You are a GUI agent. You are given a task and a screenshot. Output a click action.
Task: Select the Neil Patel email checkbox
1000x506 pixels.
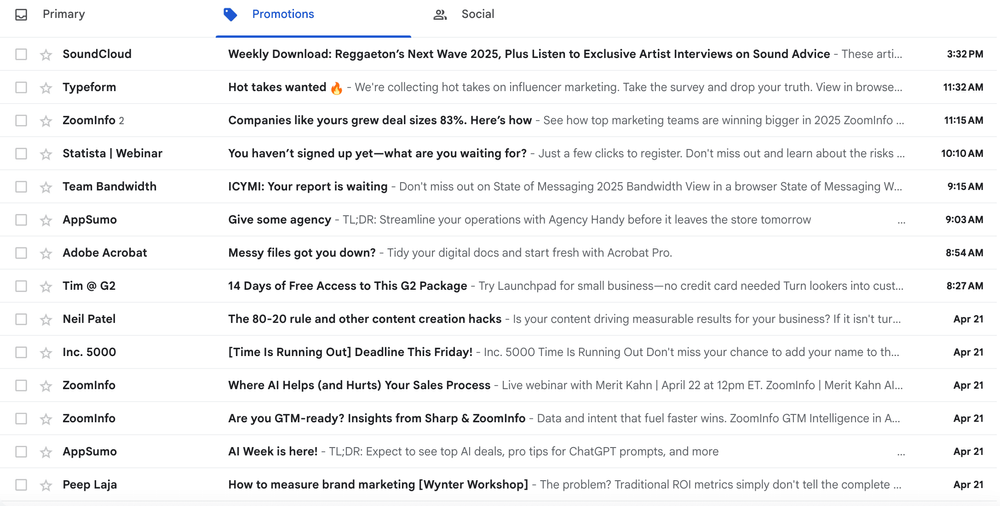point(21,320)
